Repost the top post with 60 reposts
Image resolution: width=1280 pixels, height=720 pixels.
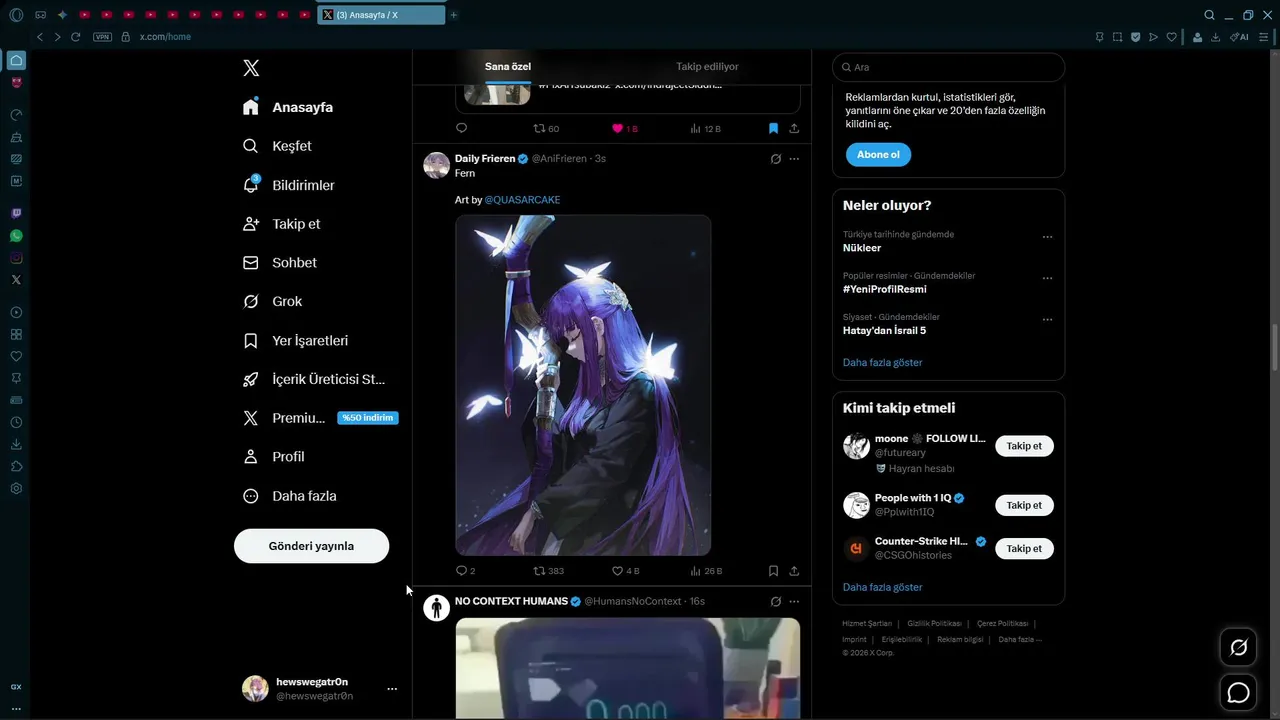click(546, 129)
